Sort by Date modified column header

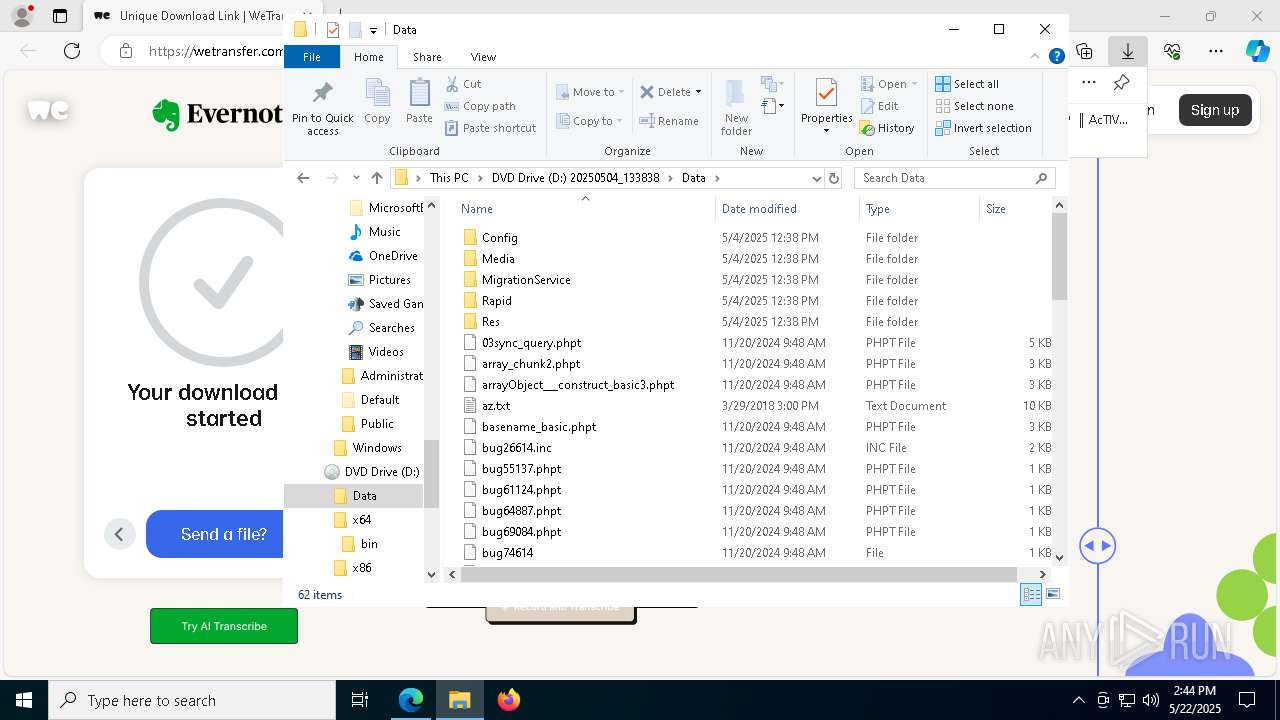[787, 209]
